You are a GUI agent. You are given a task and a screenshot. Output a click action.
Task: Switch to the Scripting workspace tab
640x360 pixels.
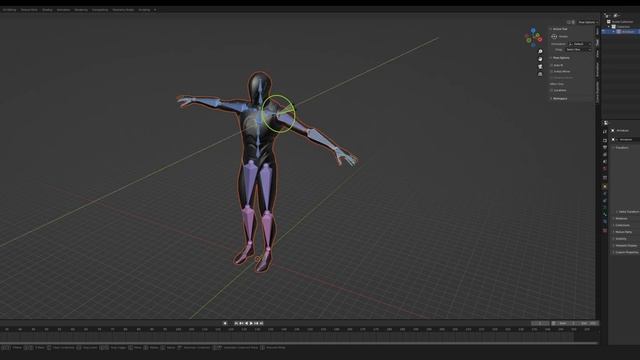point(144,10)
